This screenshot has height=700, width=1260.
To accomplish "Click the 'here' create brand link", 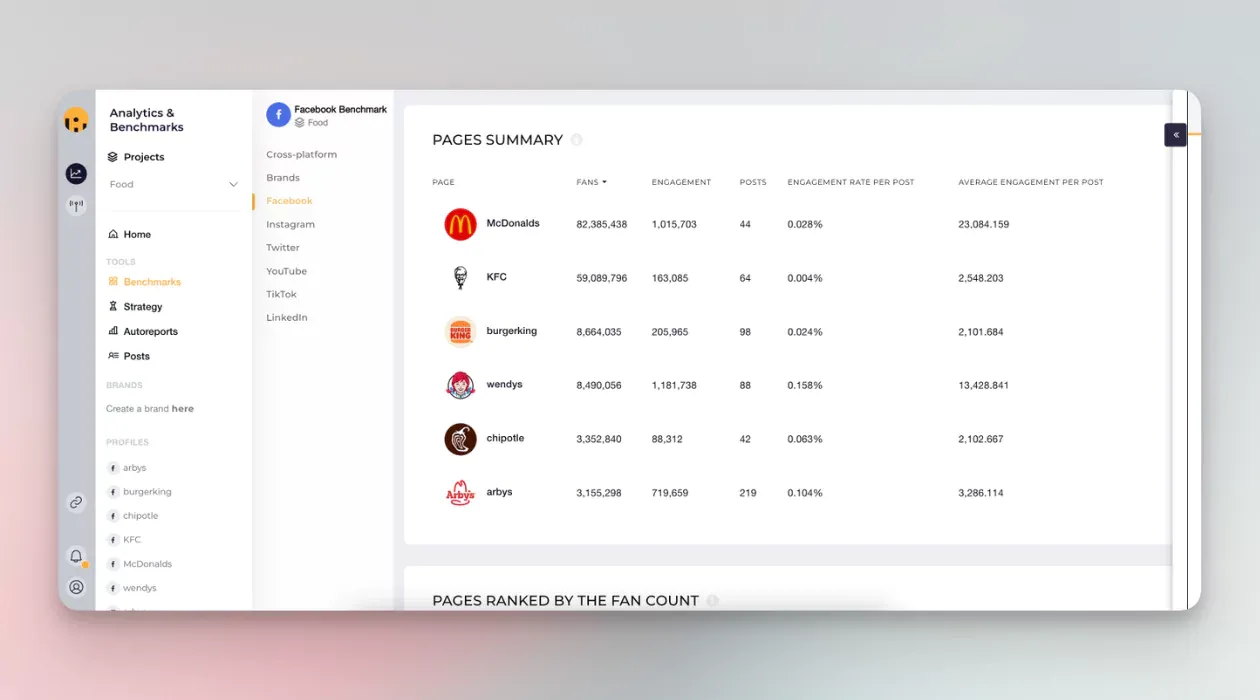I will [183, 409].
